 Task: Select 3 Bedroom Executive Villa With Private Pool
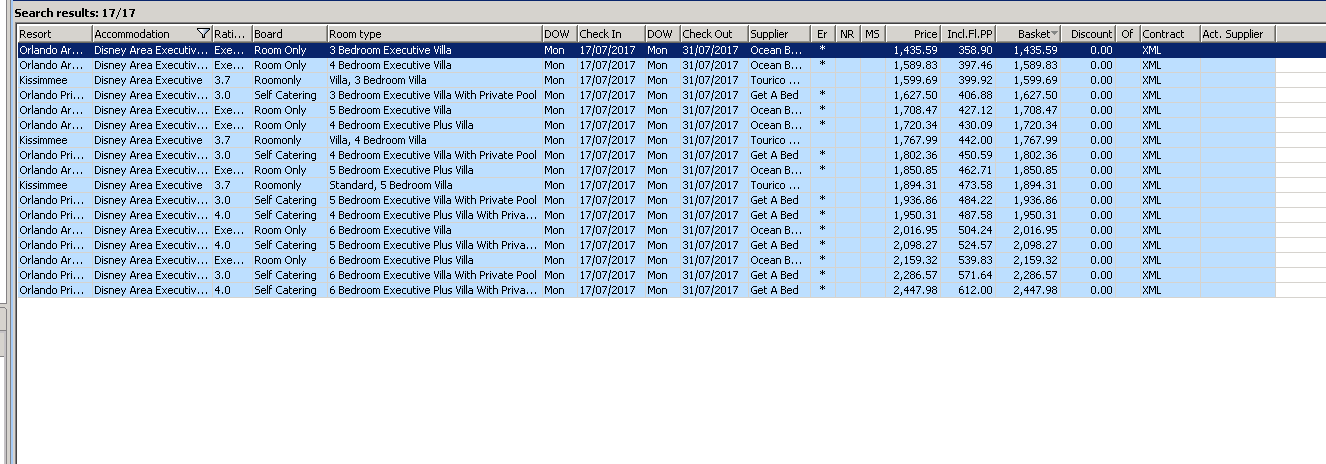coord(646,95)
